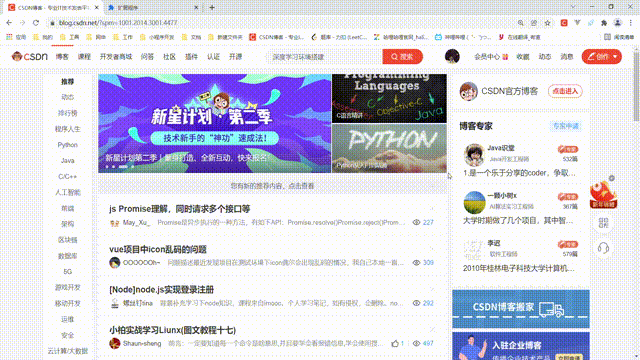Open article [Node]node.js实现登录注册
The image size is (640, 360).
click(x=161, y=290)
